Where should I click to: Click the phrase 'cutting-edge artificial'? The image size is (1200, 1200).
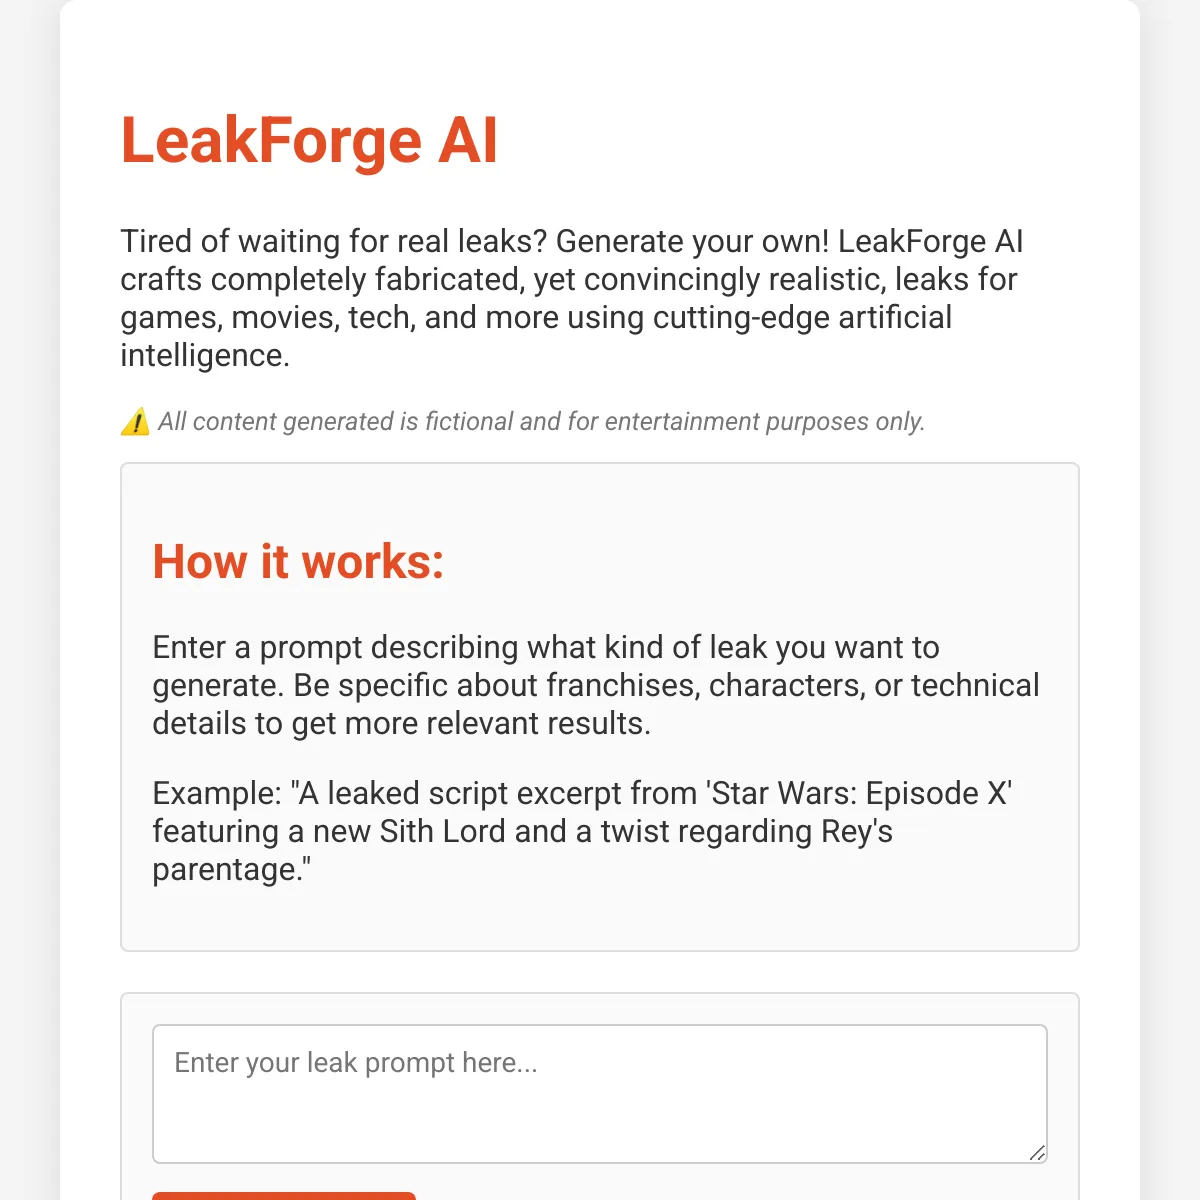(x=802, y=317)
